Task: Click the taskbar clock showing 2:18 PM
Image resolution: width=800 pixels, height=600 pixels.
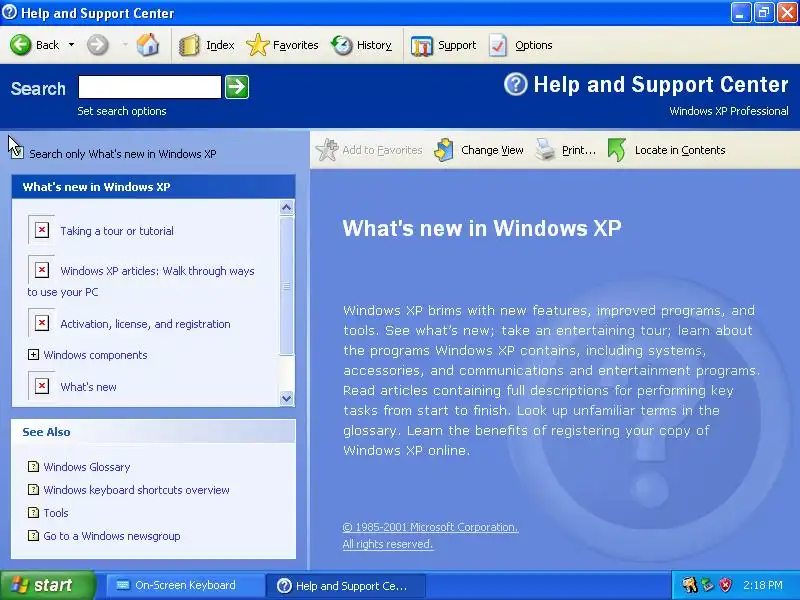Action: (x=763, y=585)
